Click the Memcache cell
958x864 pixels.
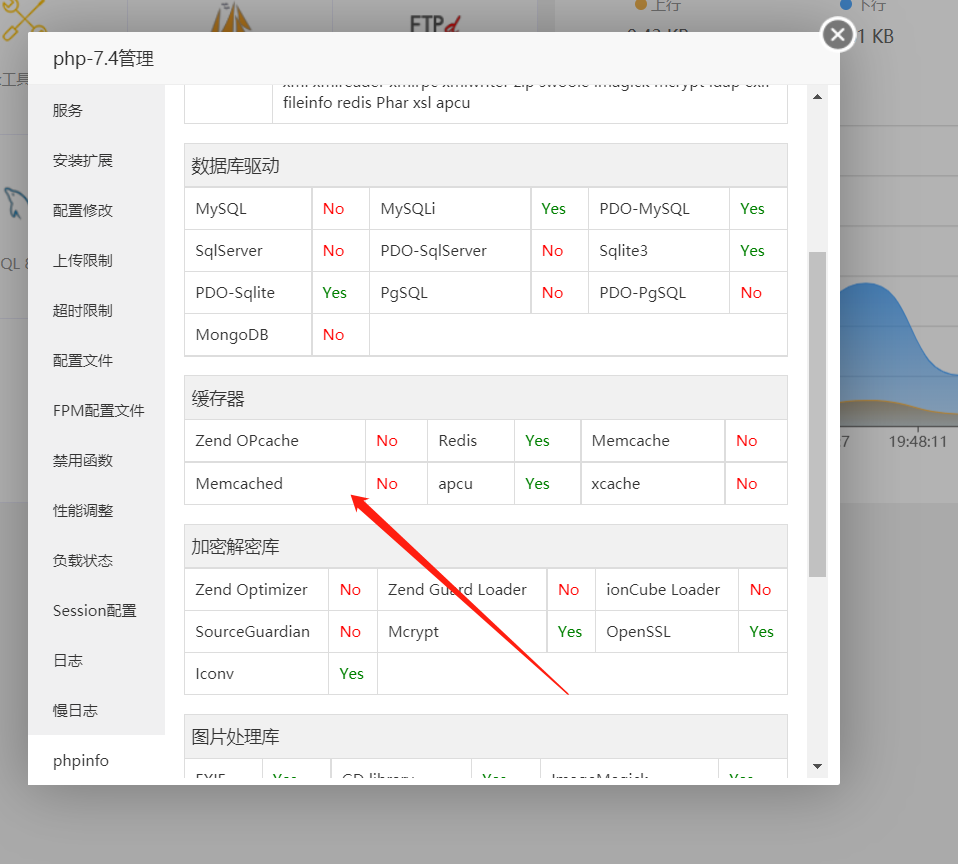(653, 441)
